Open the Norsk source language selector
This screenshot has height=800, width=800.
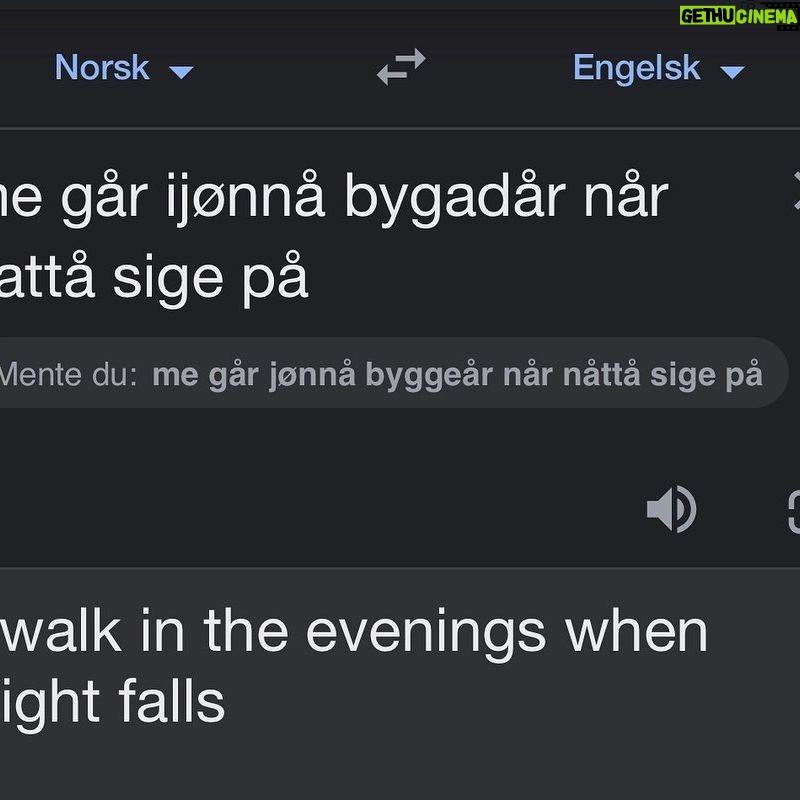[x=124, y=67]
